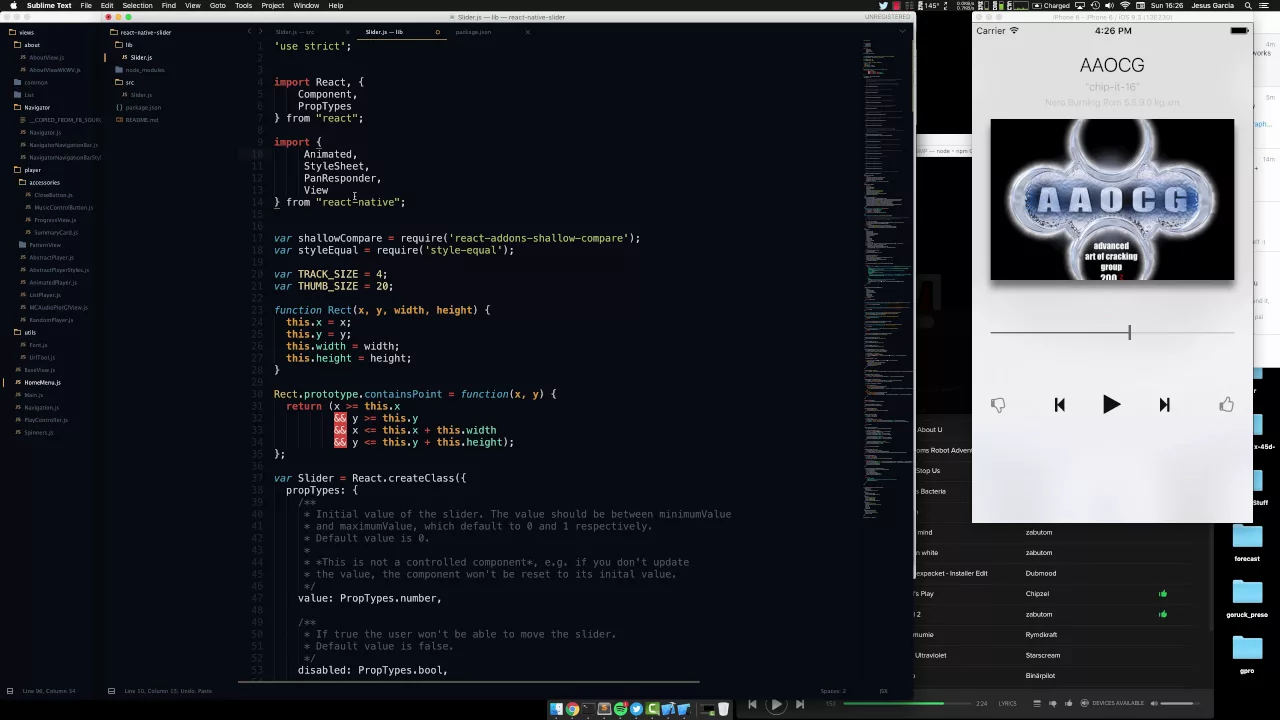Screen dimensions: 1280x720
Task: Open Sublime Text application menu
Action: 49,6
